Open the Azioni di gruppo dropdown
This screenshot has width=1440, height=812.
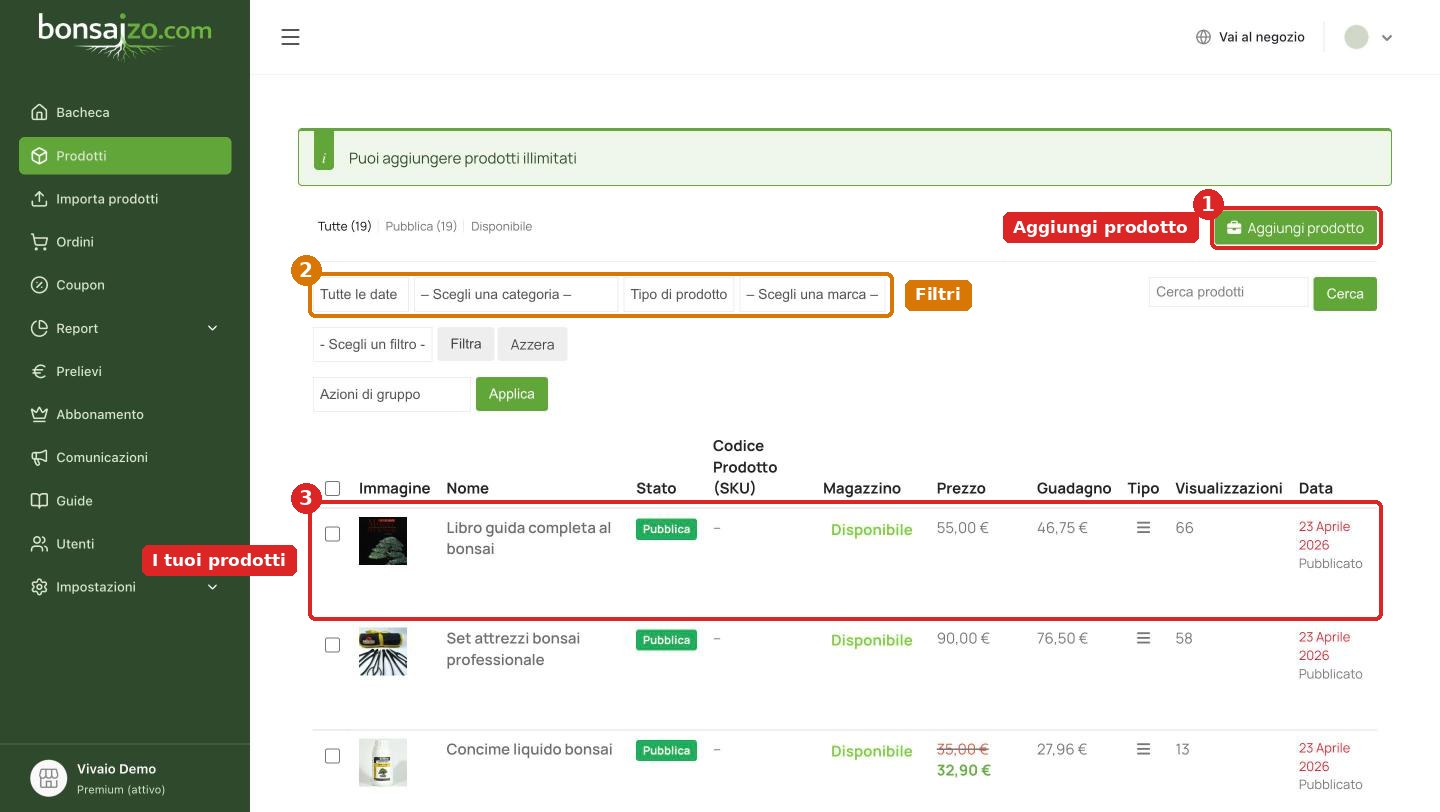[x=391, y=394]
